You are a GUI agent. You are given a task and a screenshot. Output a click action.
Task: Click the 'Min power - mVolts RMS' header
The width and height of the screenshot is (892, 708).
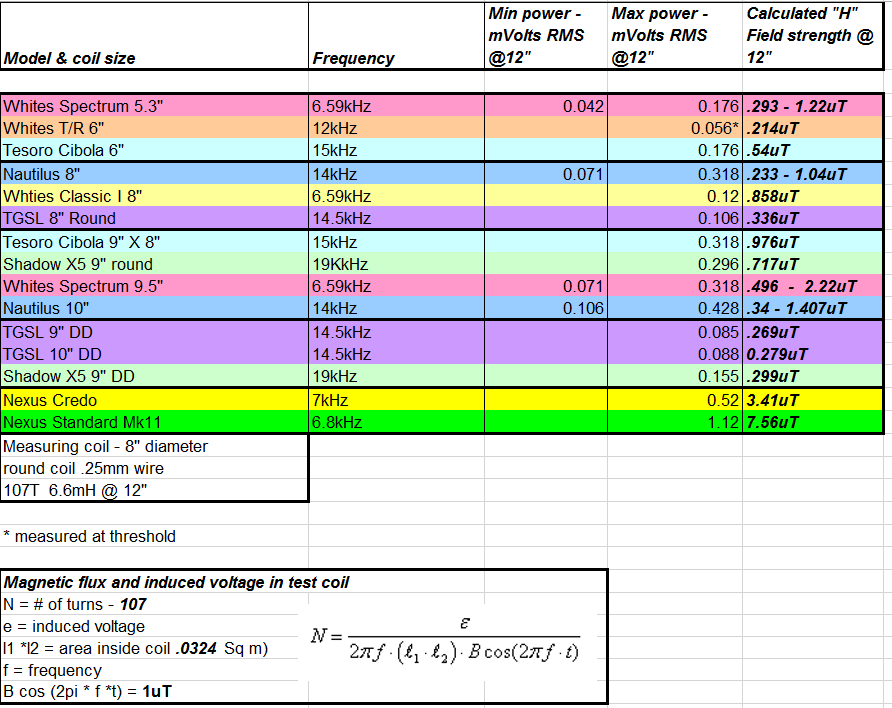click(546, 36)
